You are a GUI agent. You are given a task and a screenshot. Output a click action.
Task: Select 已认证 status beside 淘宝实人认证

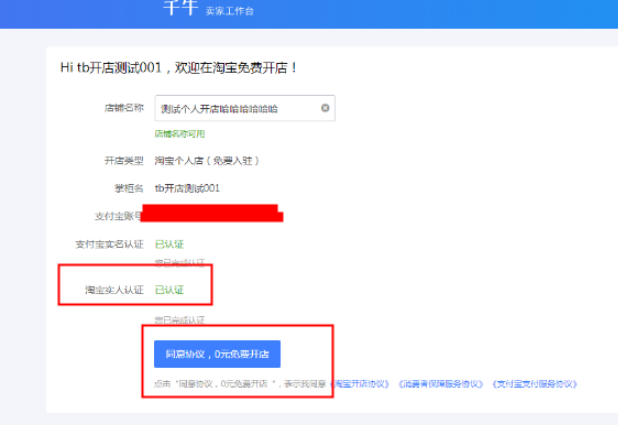pos(169,290)
